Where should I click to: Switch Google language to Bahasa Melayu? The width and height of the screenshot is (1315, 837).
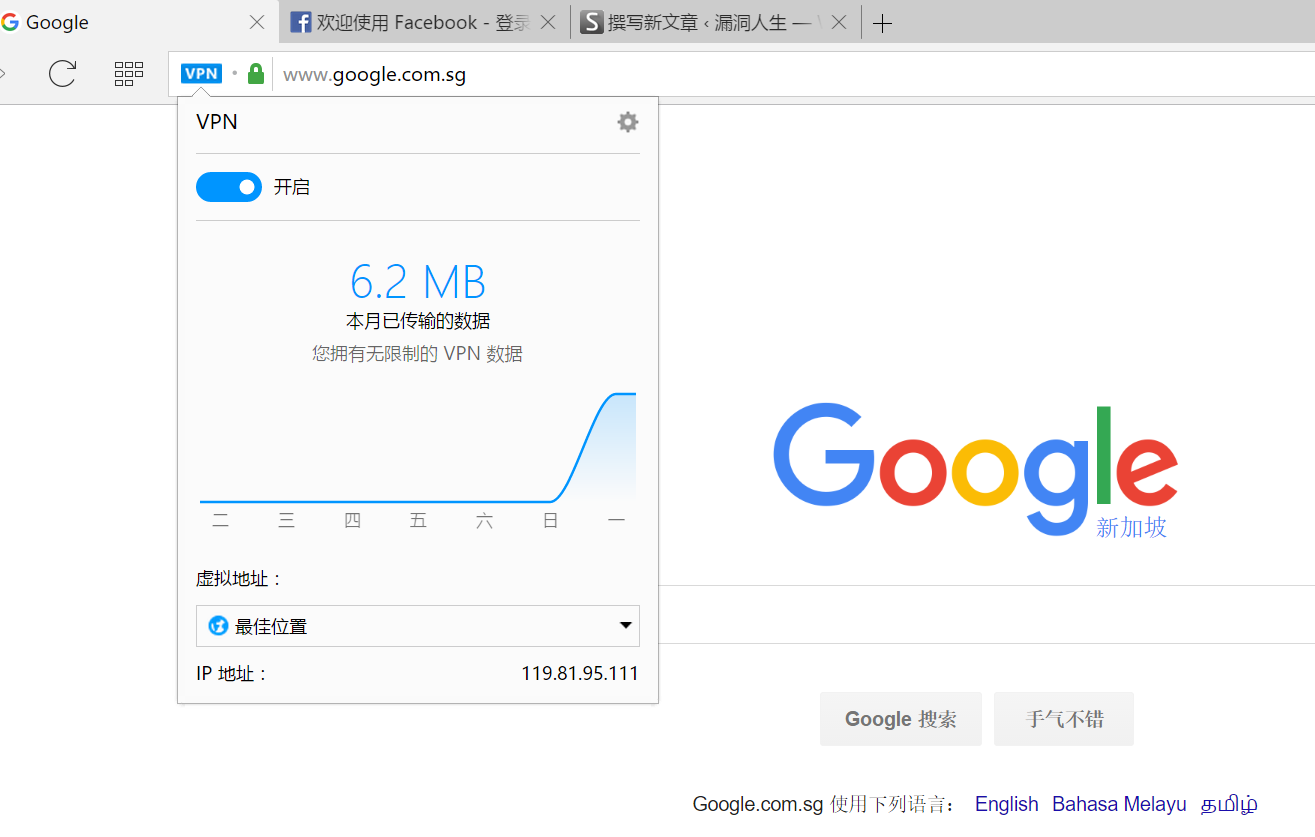point(1119,804)
